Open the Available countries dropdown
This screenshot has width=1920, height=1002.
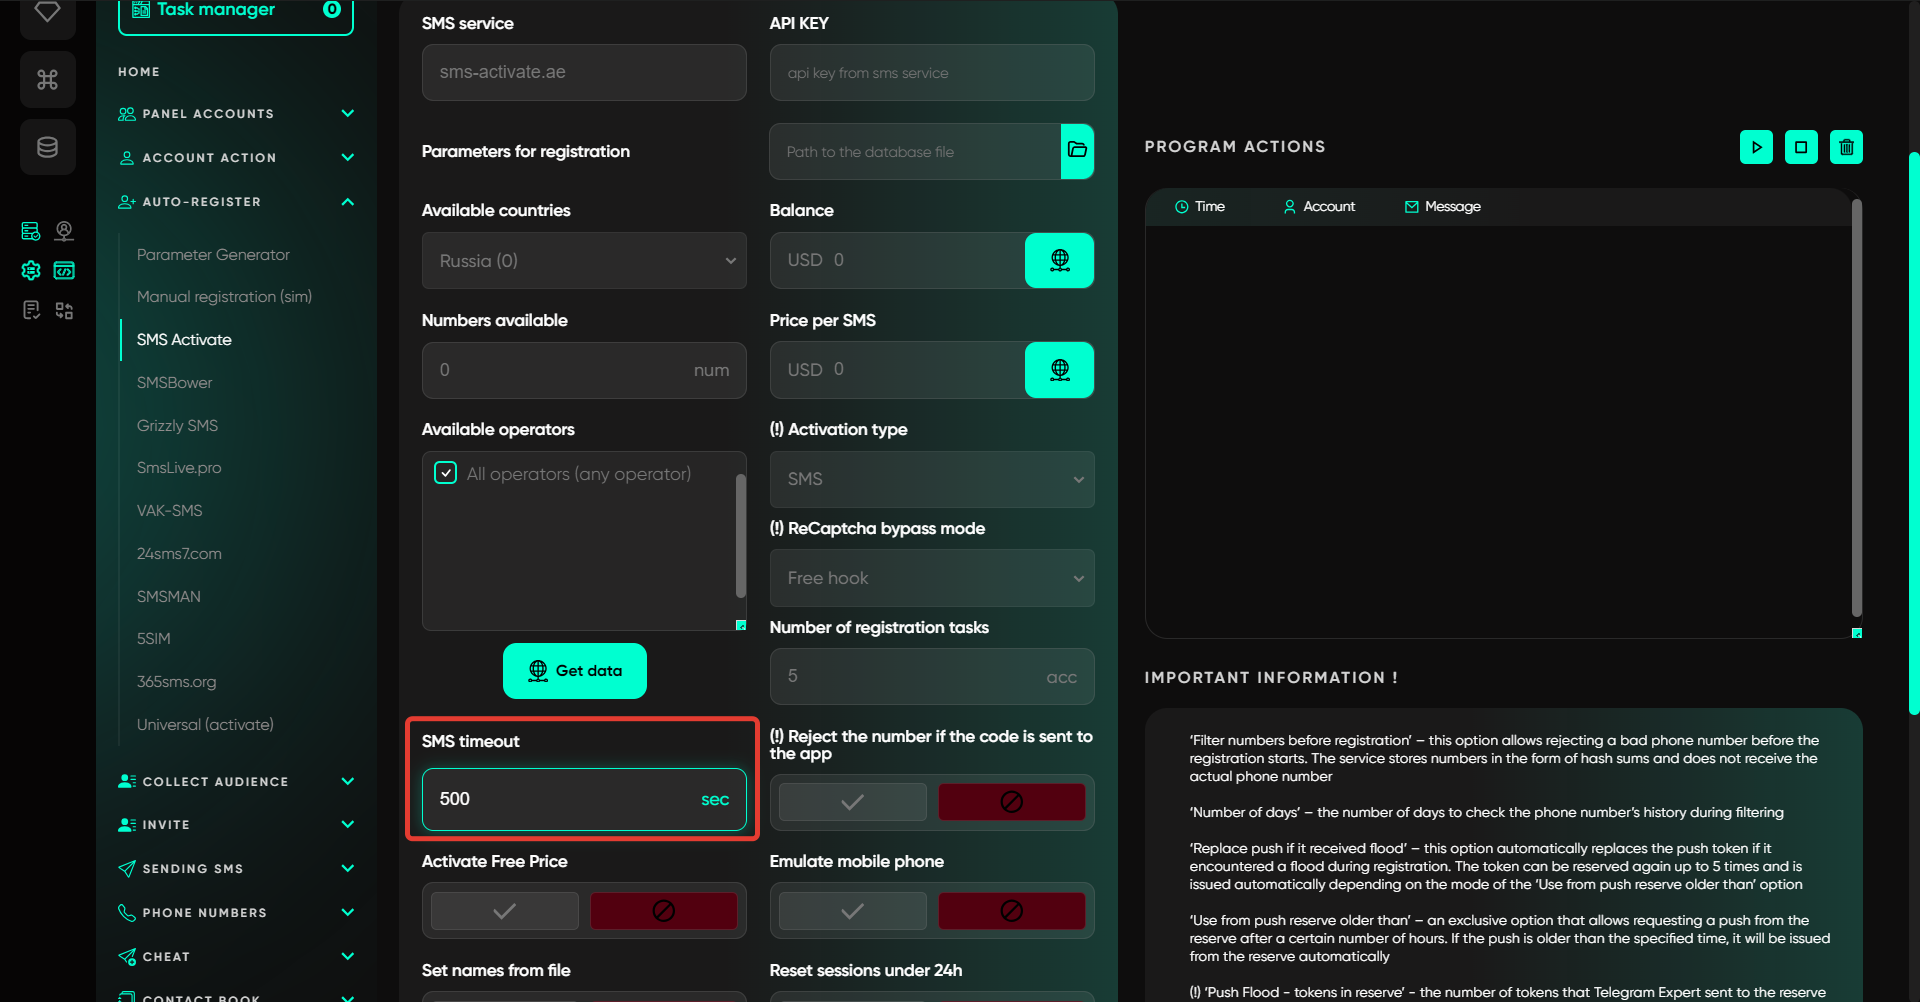coord(584,261)
